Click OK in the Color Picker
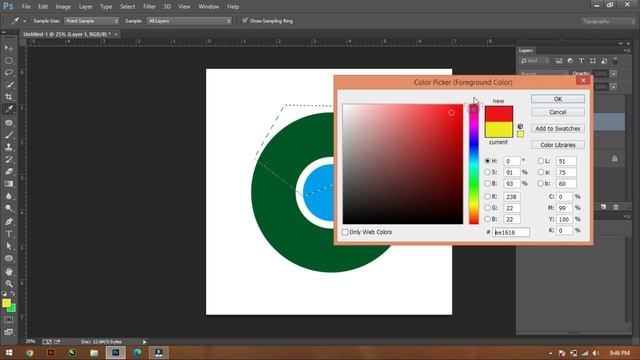This screenshot has width=640, height=360. (x=558, y=99)
